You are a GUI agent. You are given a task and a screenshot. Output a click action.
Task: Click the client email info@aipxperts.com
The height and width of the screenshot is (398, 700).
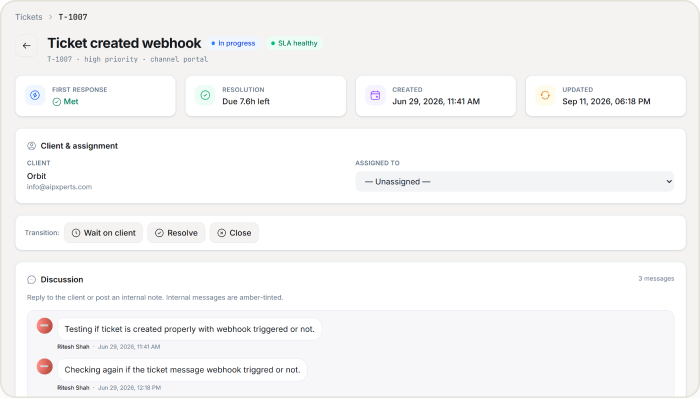click(x=59, y=187)
